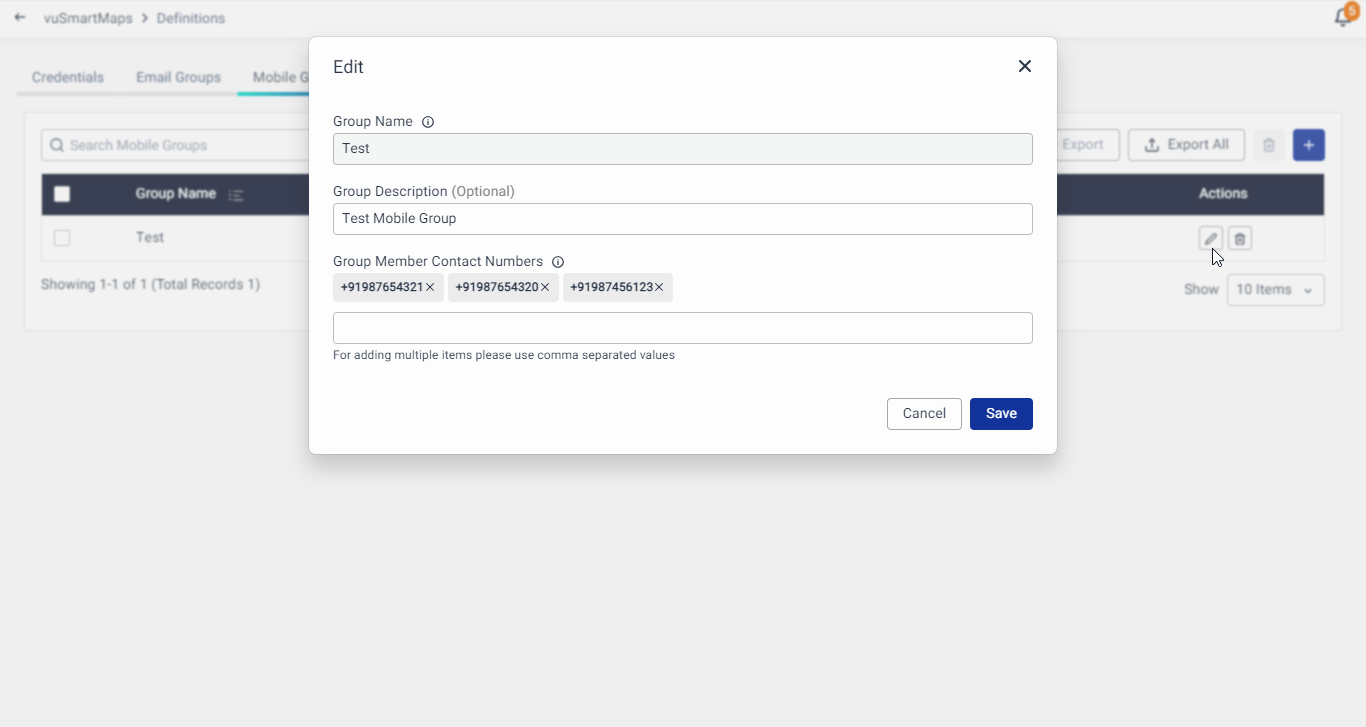Click the back arrow icon

coord(20,17)
